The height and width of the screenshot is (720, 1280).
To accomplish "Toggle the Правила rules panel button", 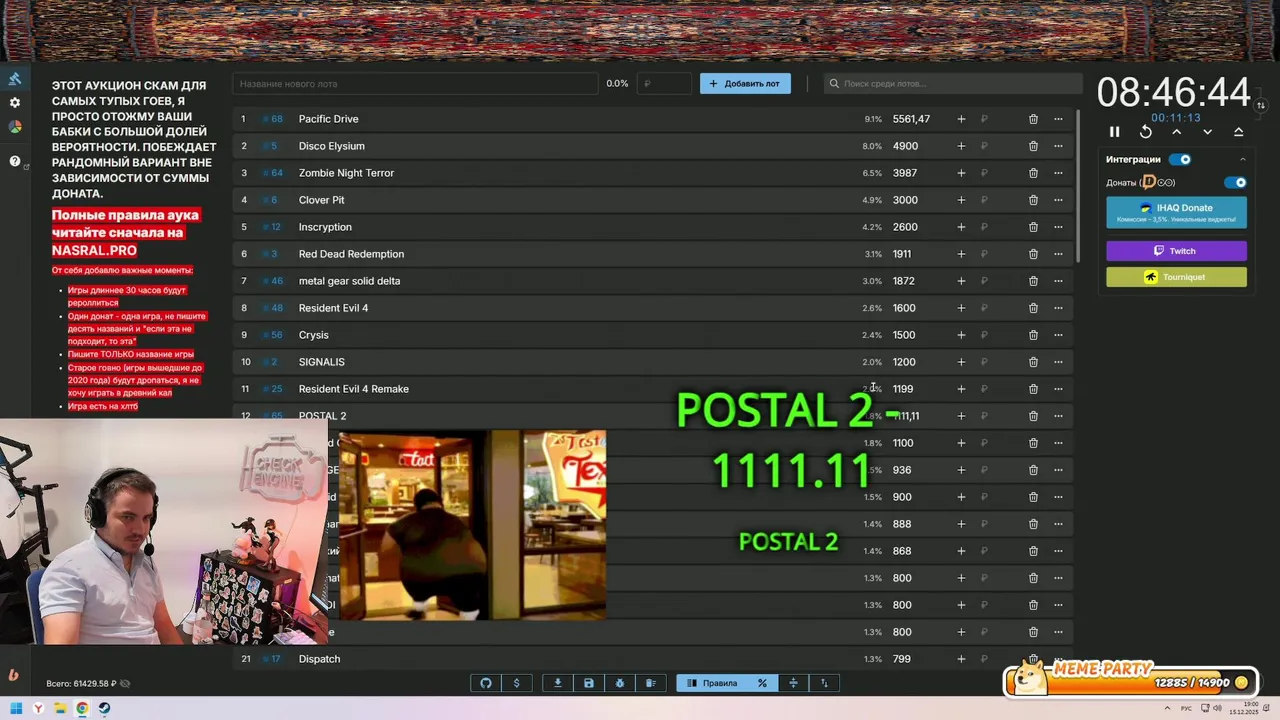I will click(712, 683).
